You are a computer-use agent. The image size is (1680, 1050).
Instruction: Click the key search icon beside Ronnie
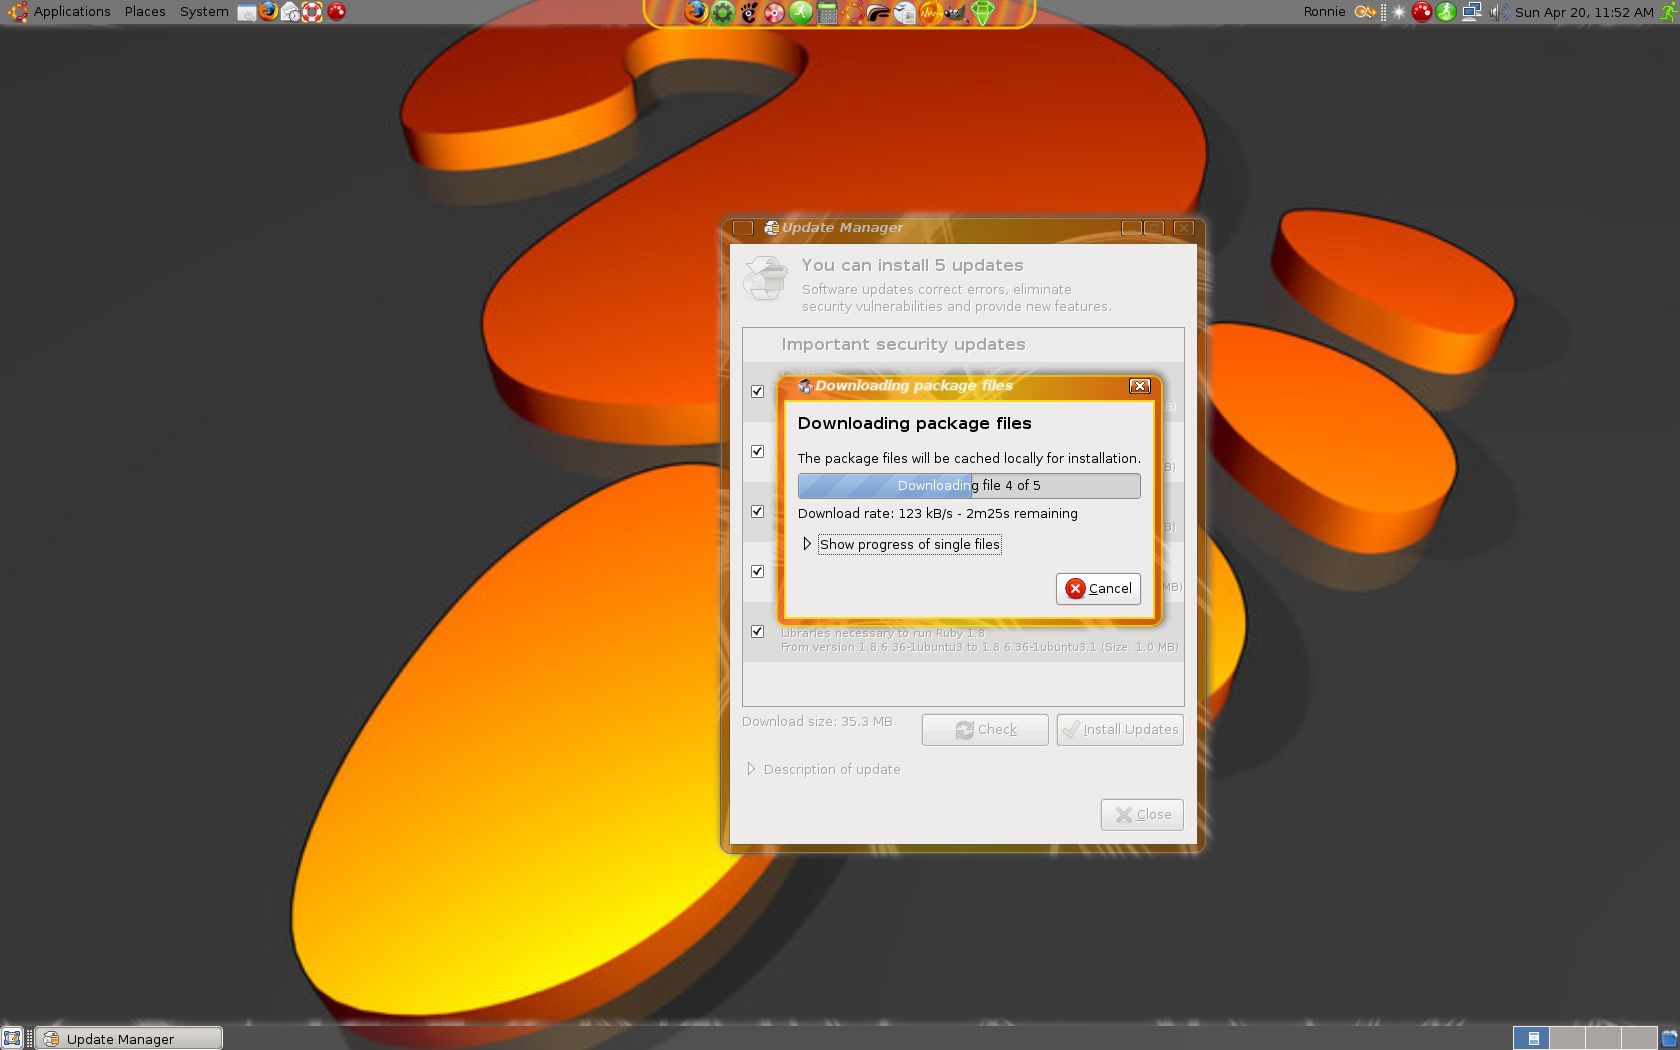coord(1365,12)
